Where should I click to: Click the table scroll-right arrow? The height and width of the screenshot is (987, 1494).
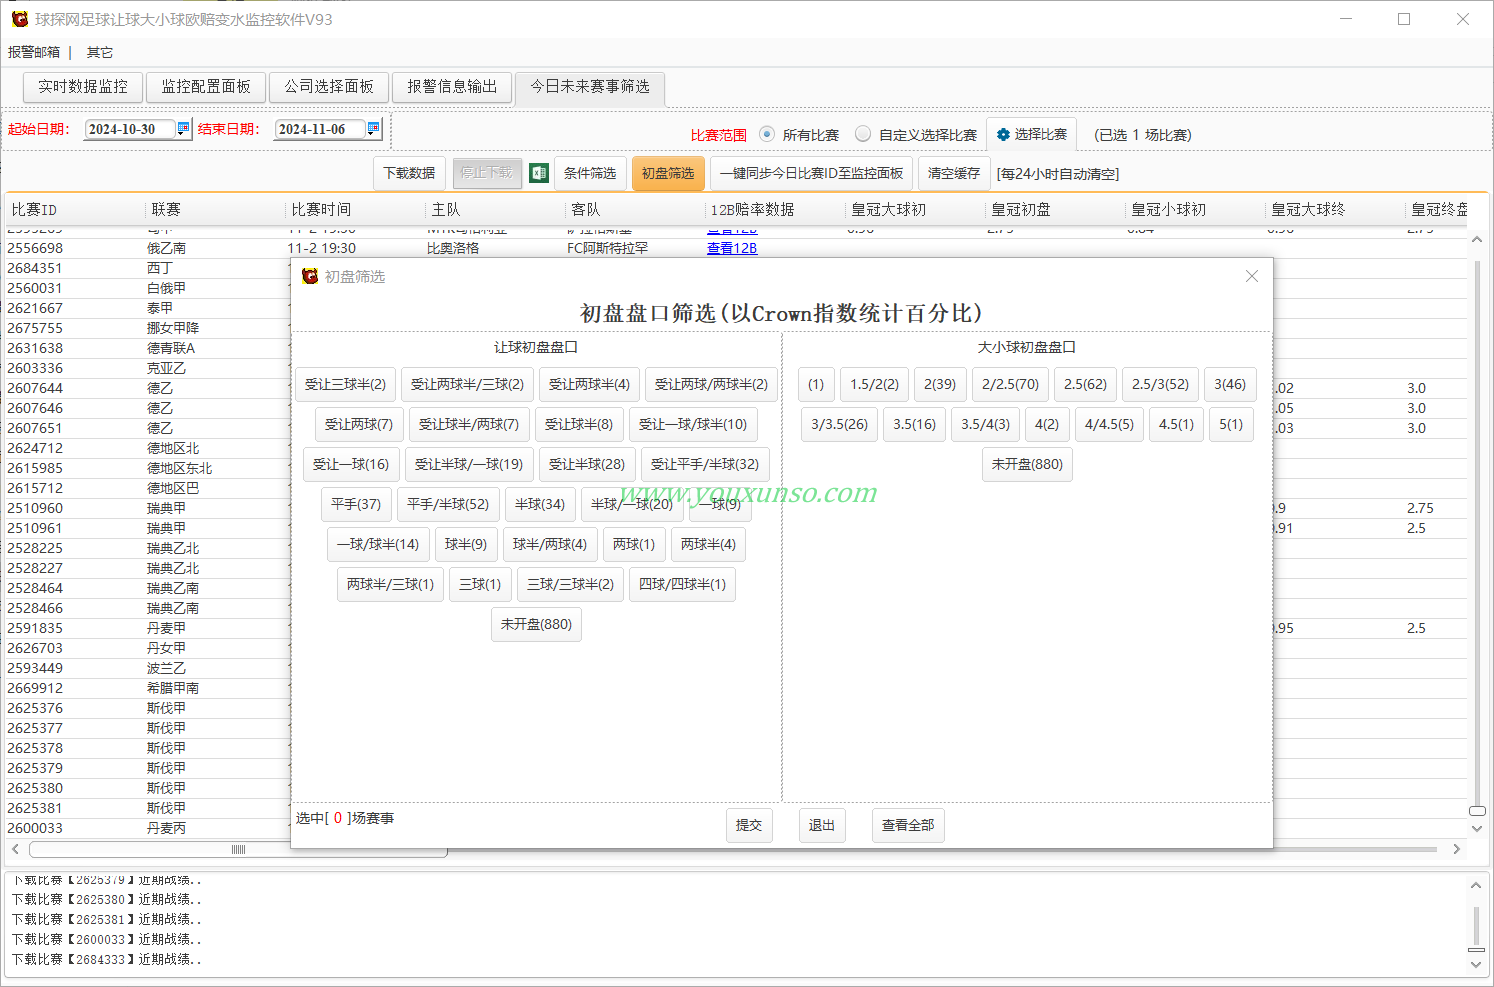1457,849
